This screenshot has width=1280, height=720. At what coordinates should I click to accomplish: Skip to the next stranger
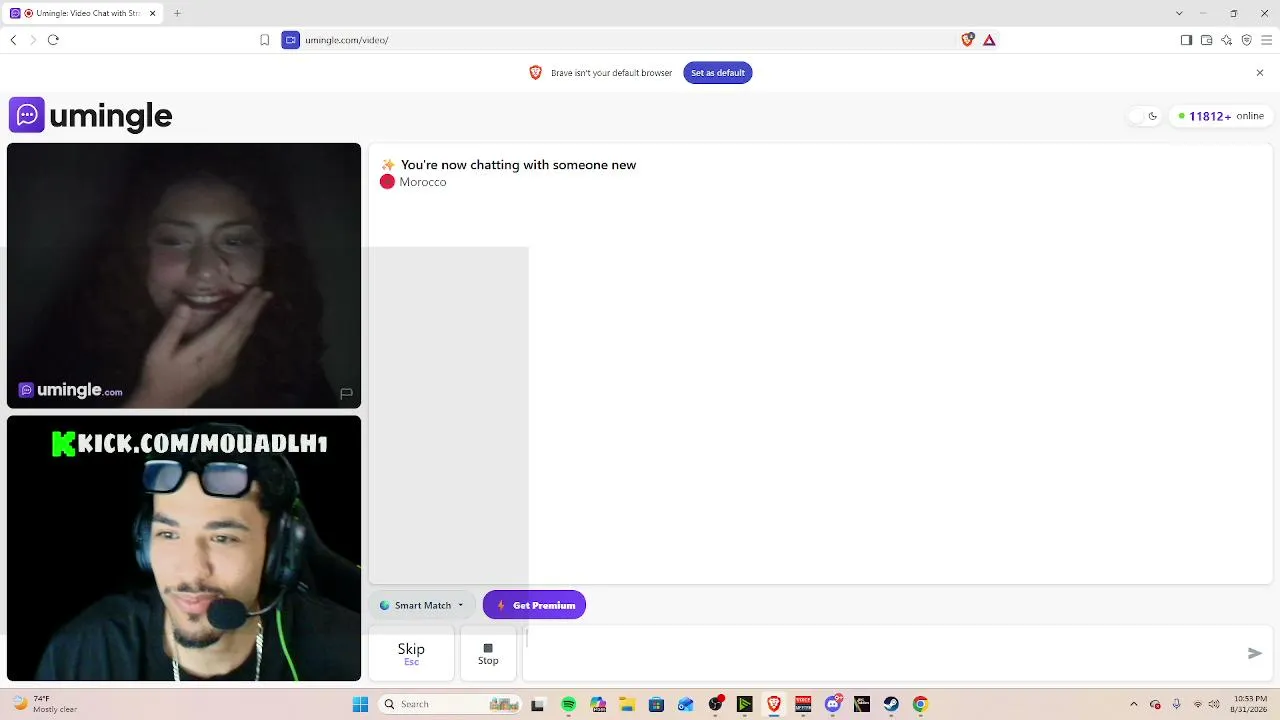(x=411, y=653)
